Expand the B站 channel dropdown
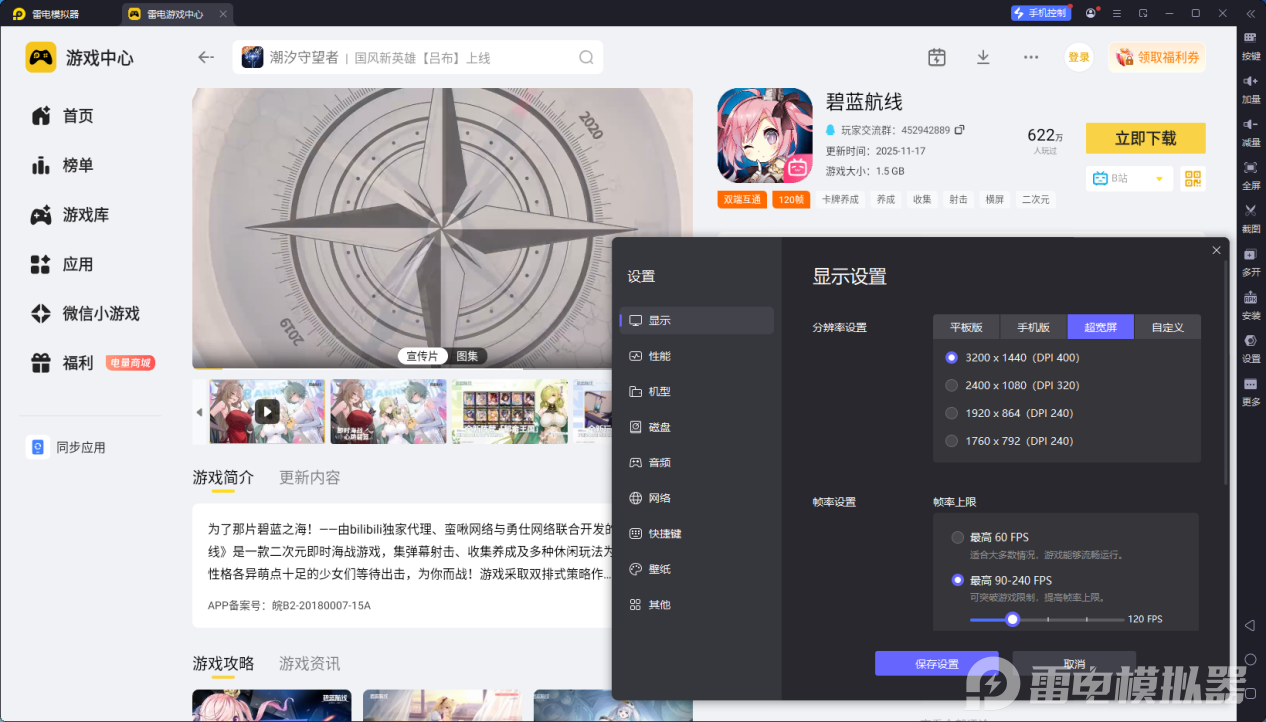1266x722 pixels. tap(1160, 179)
